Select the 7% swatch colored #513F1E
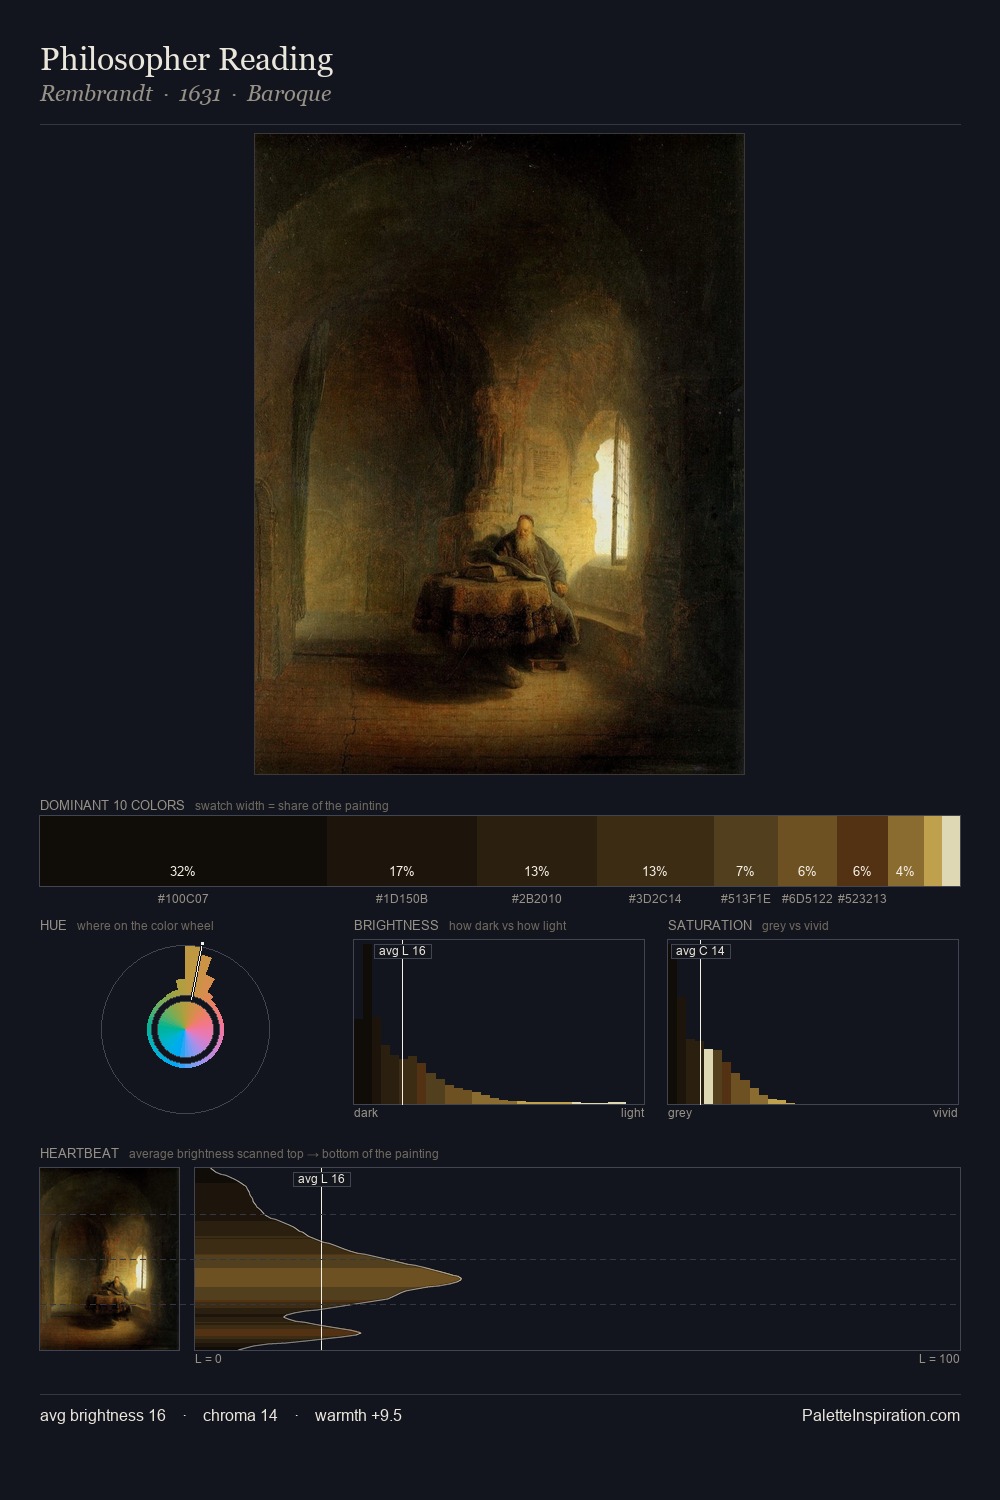The height and width of the screenshot is (1500, 1000). [x=746, y=851]
